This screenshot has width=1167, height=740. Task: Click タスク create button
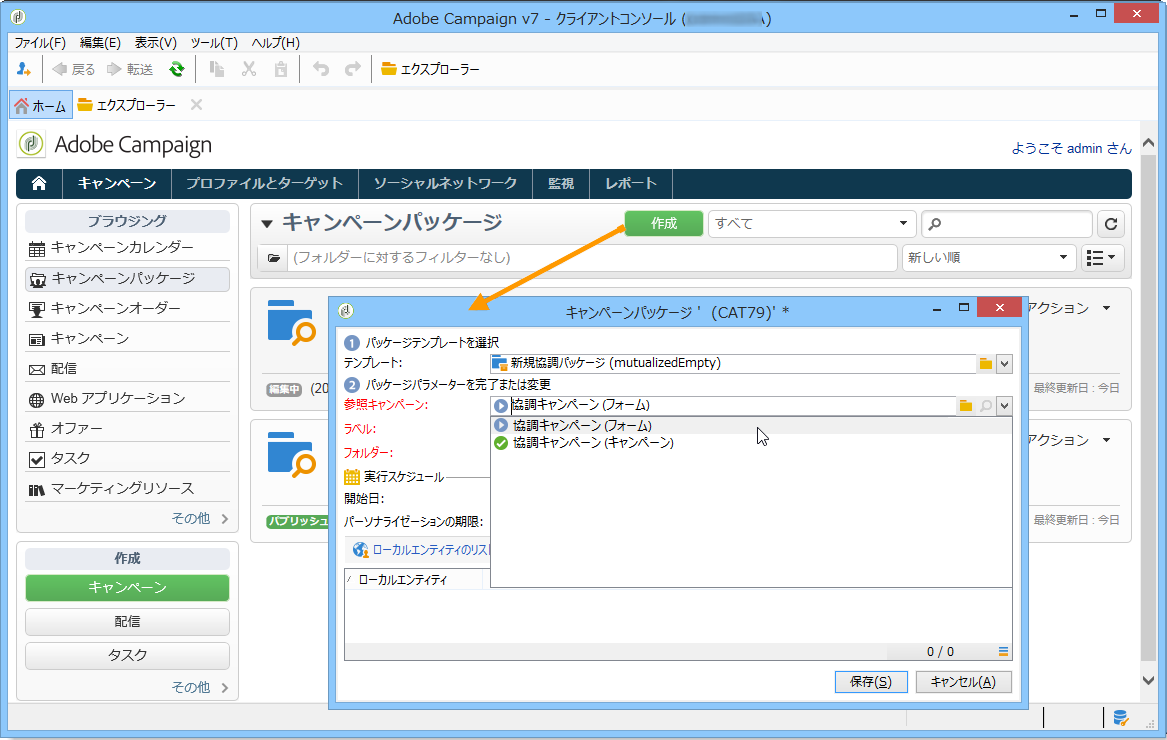tap(127, 656)
